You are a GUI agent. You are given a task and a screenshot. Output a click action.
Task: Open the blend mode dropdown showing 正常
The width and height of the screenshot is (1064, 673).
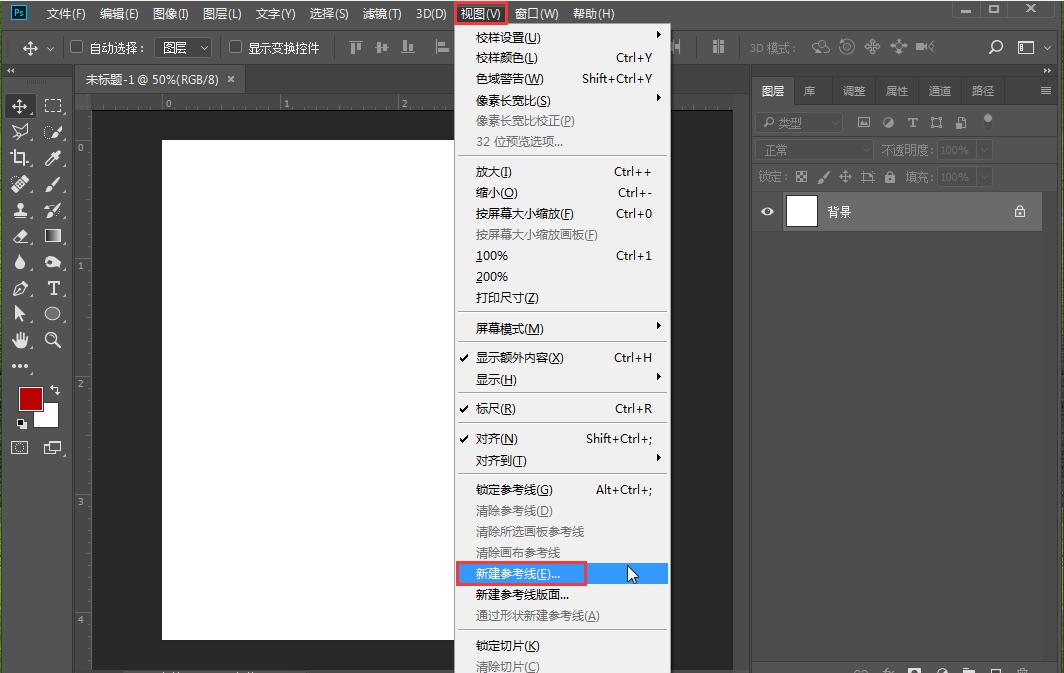pos(812,149)
